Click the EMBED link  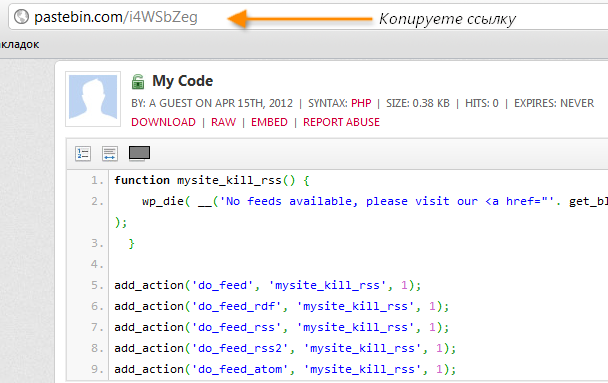pos(269,122)
